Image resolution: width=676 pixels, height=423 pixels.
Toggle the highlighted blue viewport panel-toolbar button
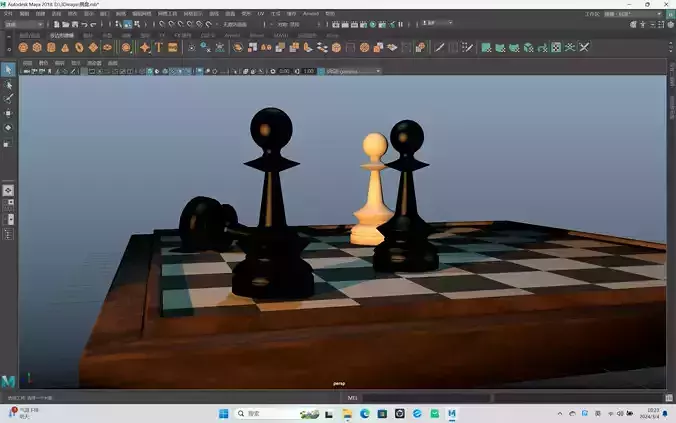pyautogui.click(x=200, y=71)
